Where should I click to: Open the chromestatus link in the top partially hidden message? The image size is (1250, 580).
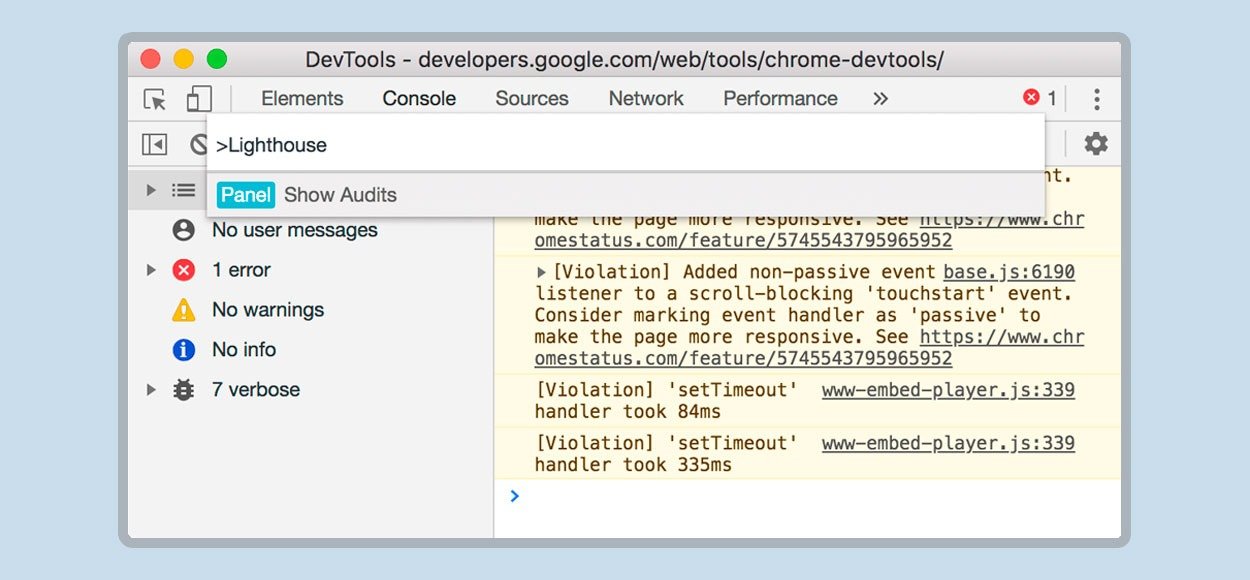809,230
